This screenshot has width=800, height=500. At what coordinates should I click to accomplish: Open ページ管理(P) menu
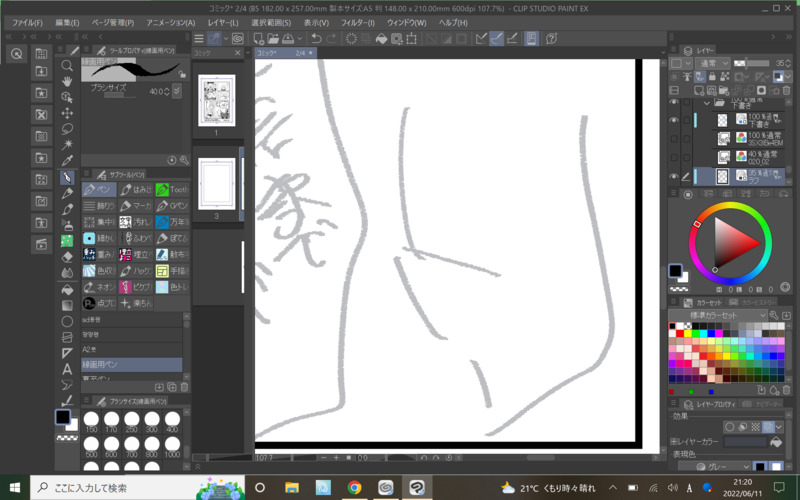point(112,22)
